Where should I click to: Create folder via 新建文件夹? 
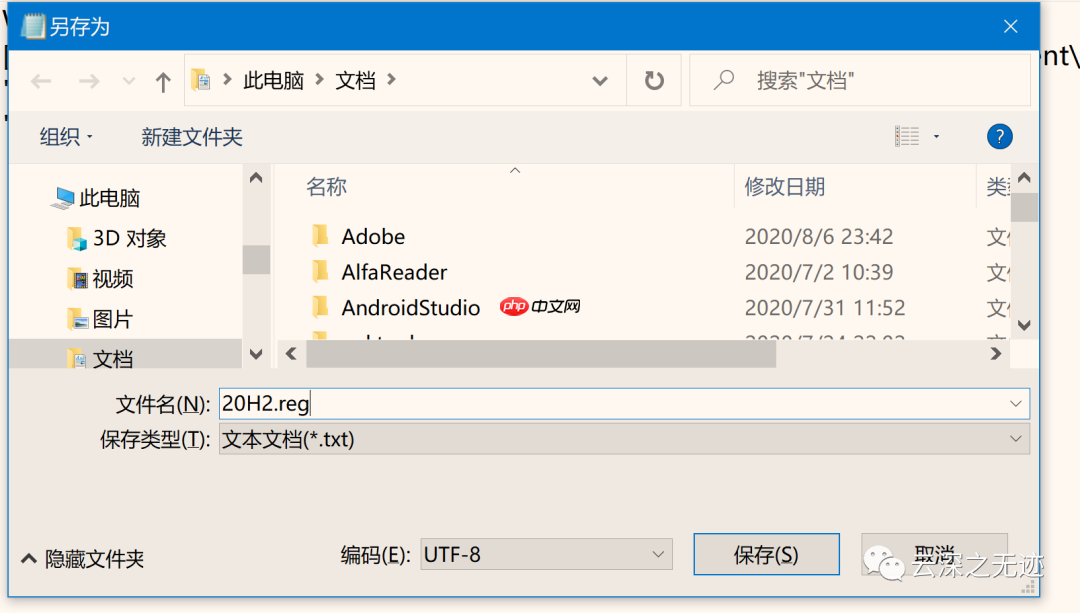tap(191, 137)
